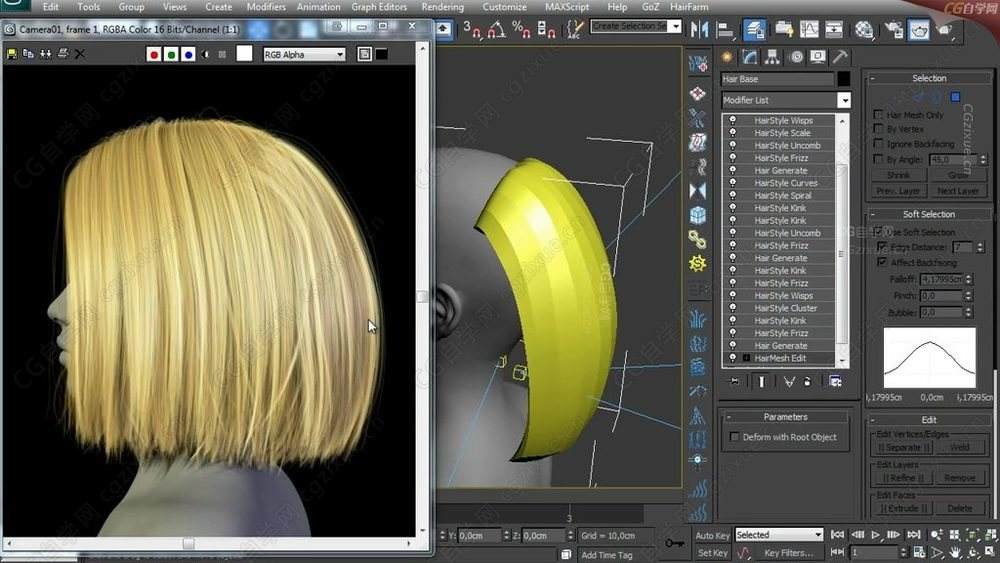
Task: Open Create Selection Set dropdown
Action: (x=675, y=27)
